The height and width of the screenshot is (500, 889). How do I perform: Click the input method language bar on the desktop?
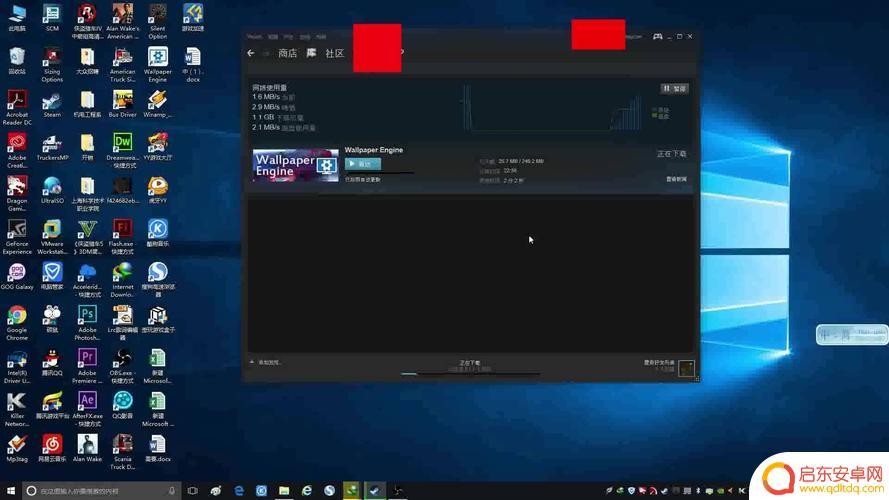(852, 334)
